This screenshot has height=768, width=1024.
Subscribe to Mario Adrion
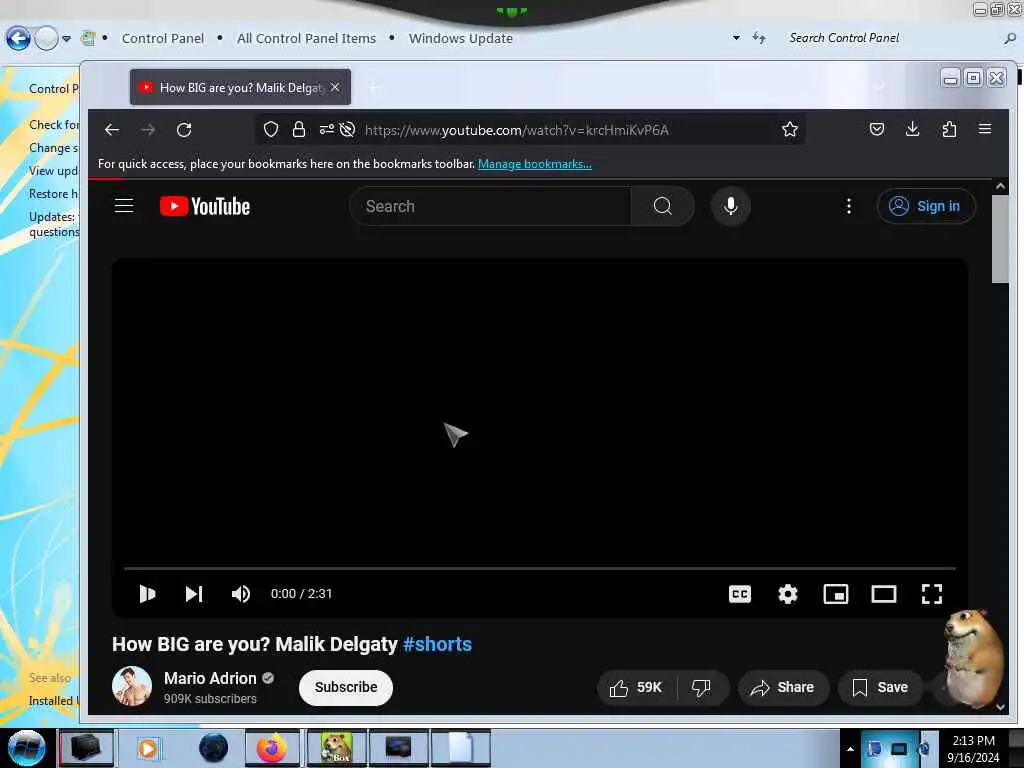tap(345, 687)
